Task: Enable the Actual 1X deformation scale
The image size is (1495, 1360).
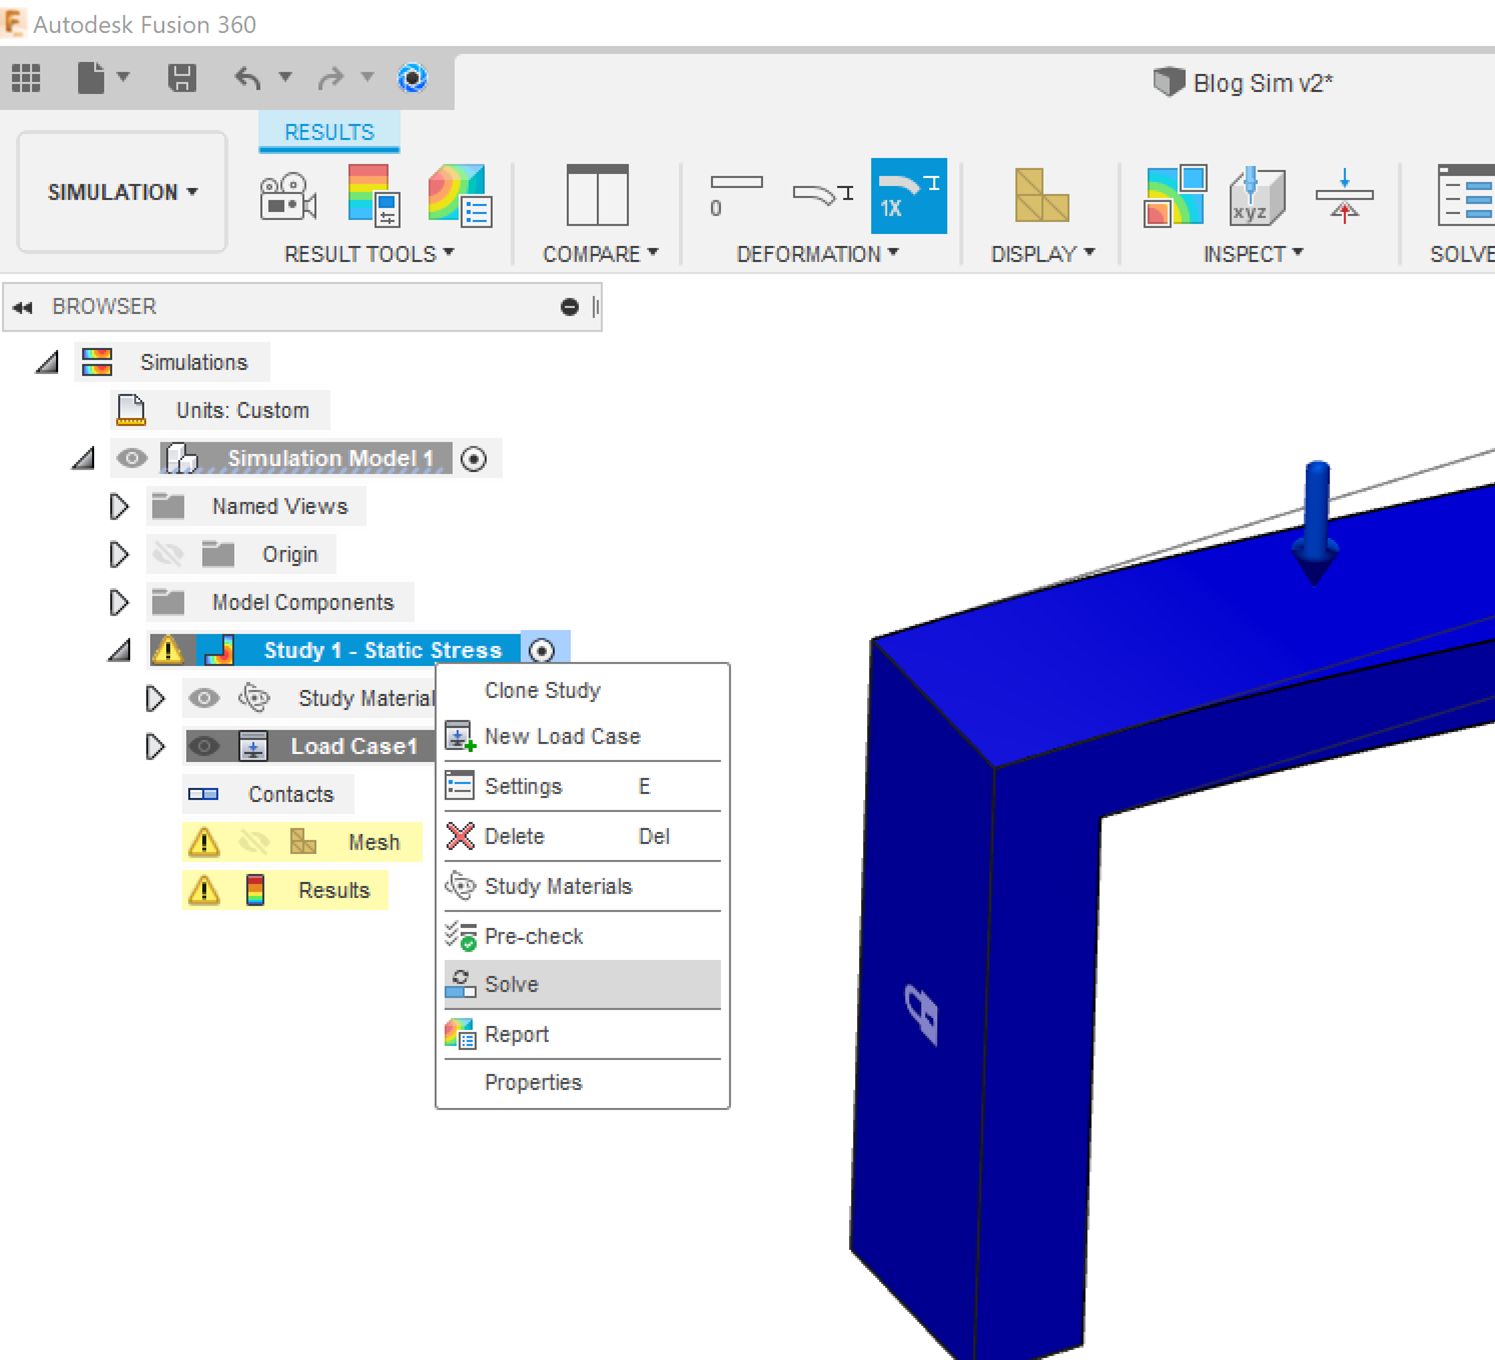Action: pos(906,195)
